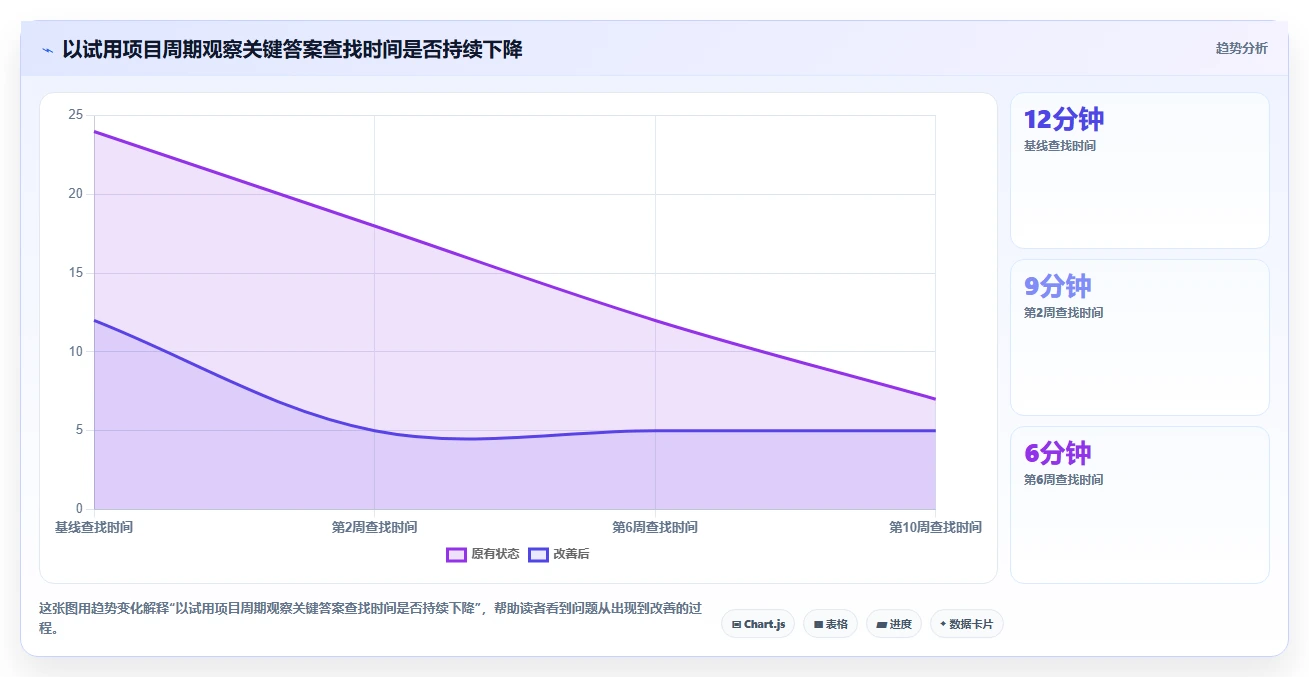Click the 原有状态 purple legend swatch
This screenshot has width=1309, height=677.
tap(456, 554)
